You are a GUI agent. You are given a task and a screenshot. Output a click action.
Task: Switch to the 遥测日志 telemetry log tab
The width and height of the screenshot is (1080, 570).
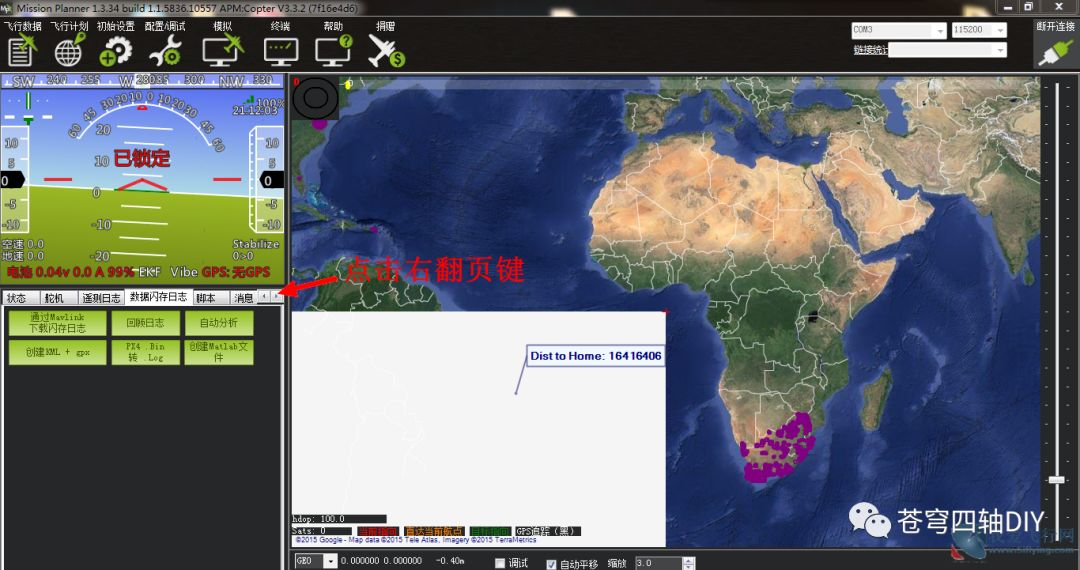(x=101, y=298)
